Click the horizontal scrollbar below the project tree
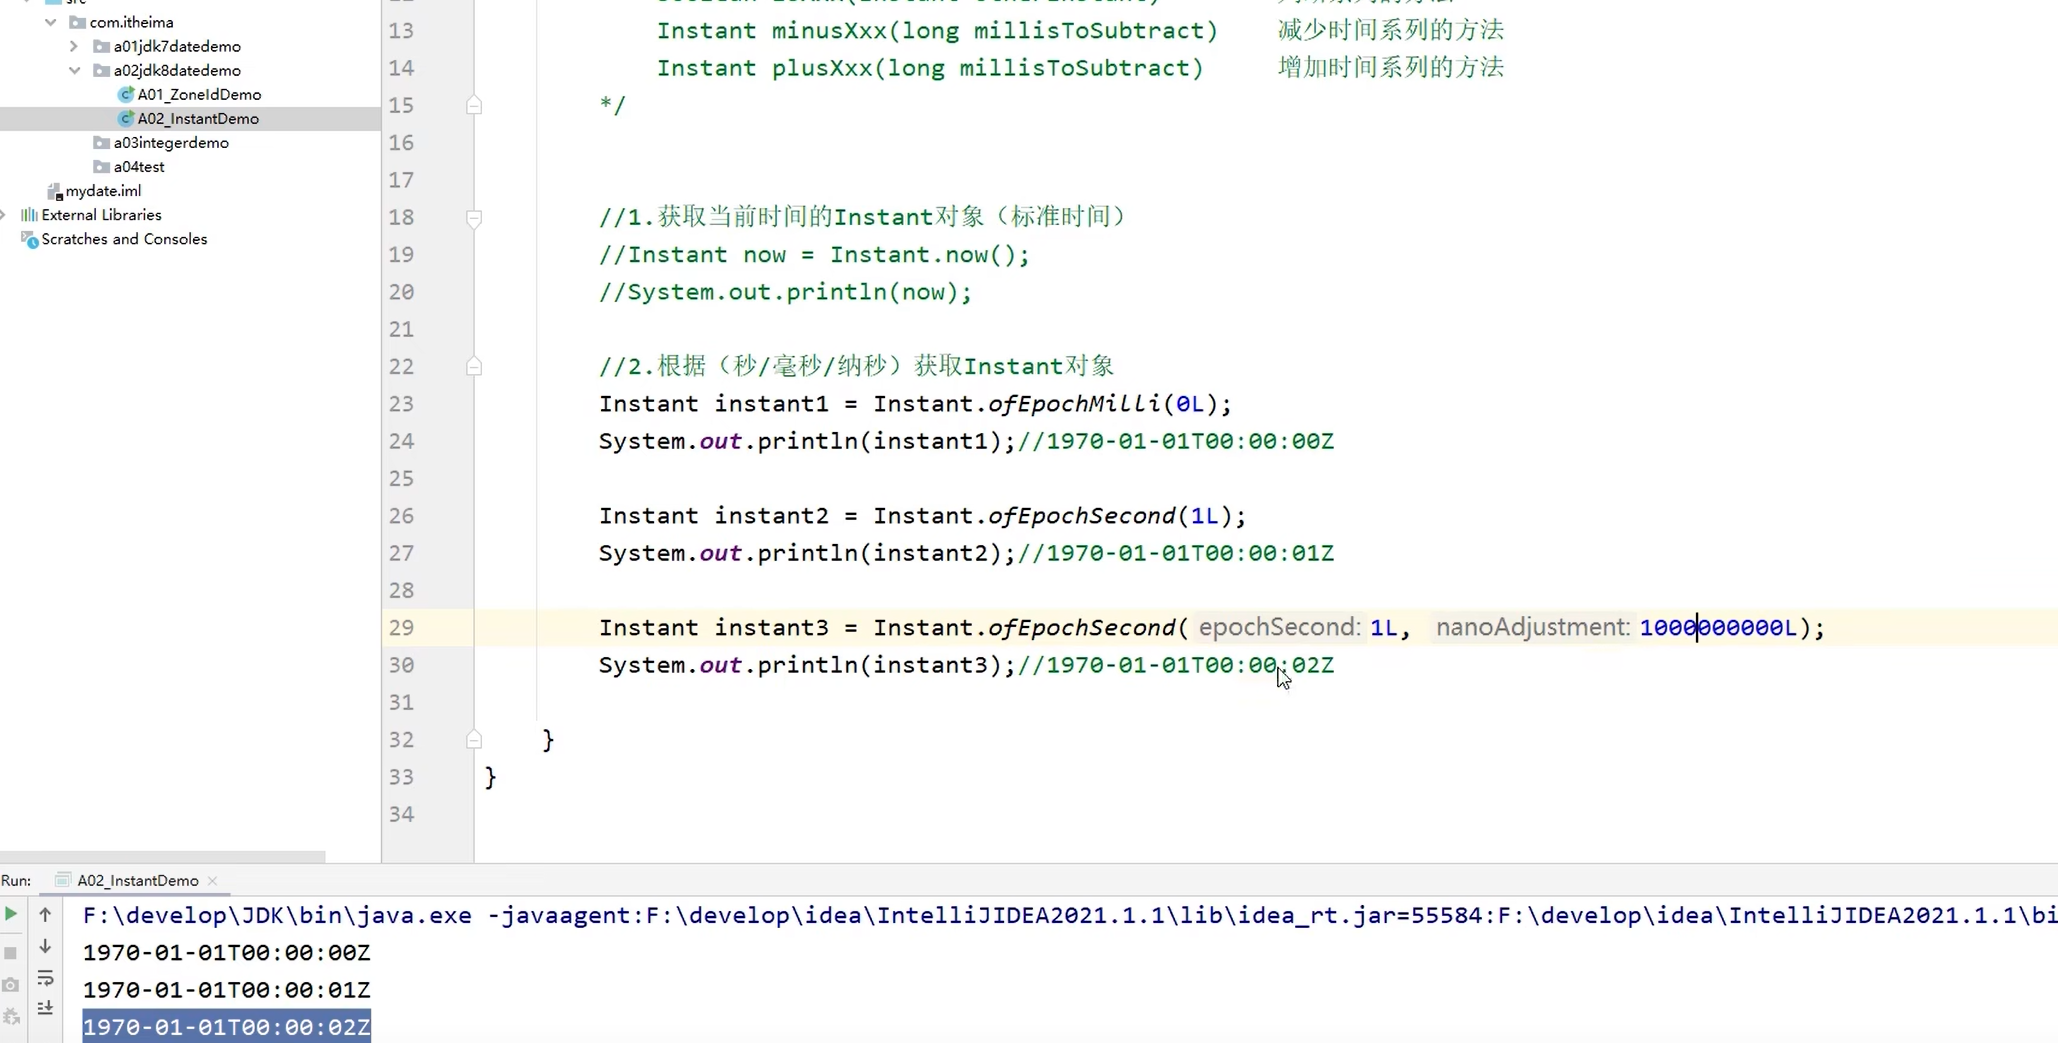 pos(160,857)
